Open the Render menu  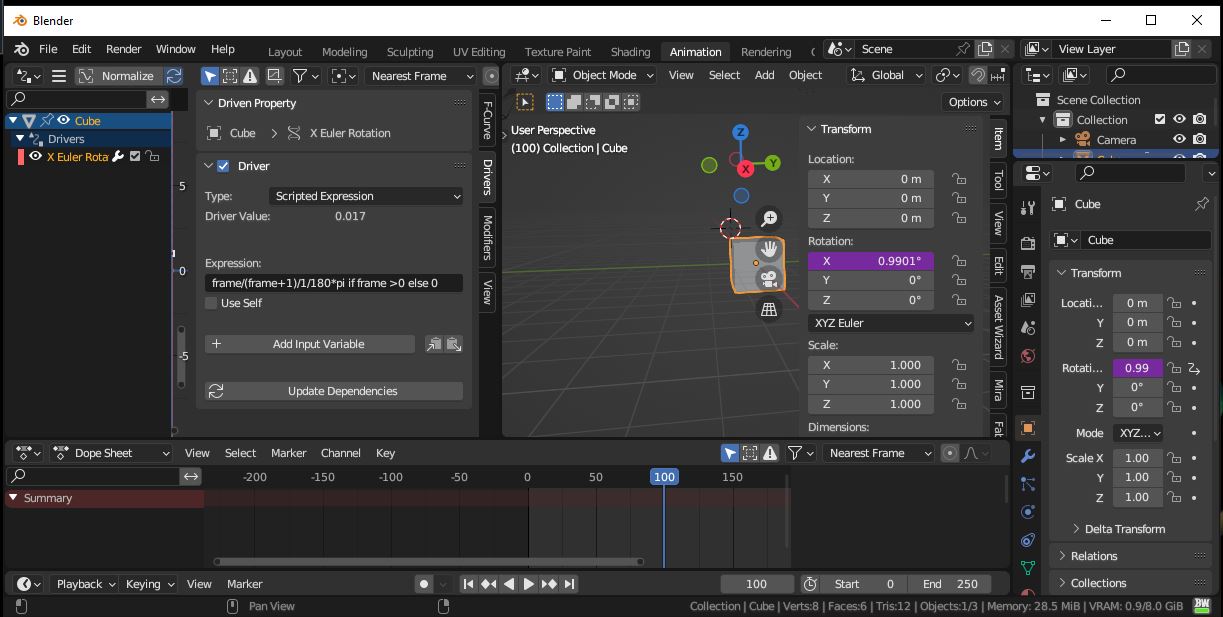coord(124,49)
